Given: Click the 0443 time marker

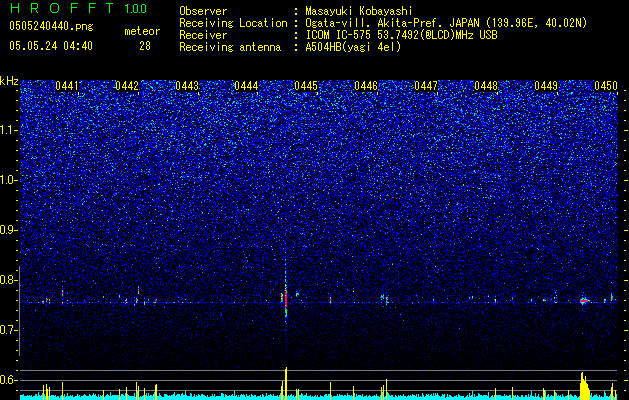Looking at the screenshot, I should [187, 86].
